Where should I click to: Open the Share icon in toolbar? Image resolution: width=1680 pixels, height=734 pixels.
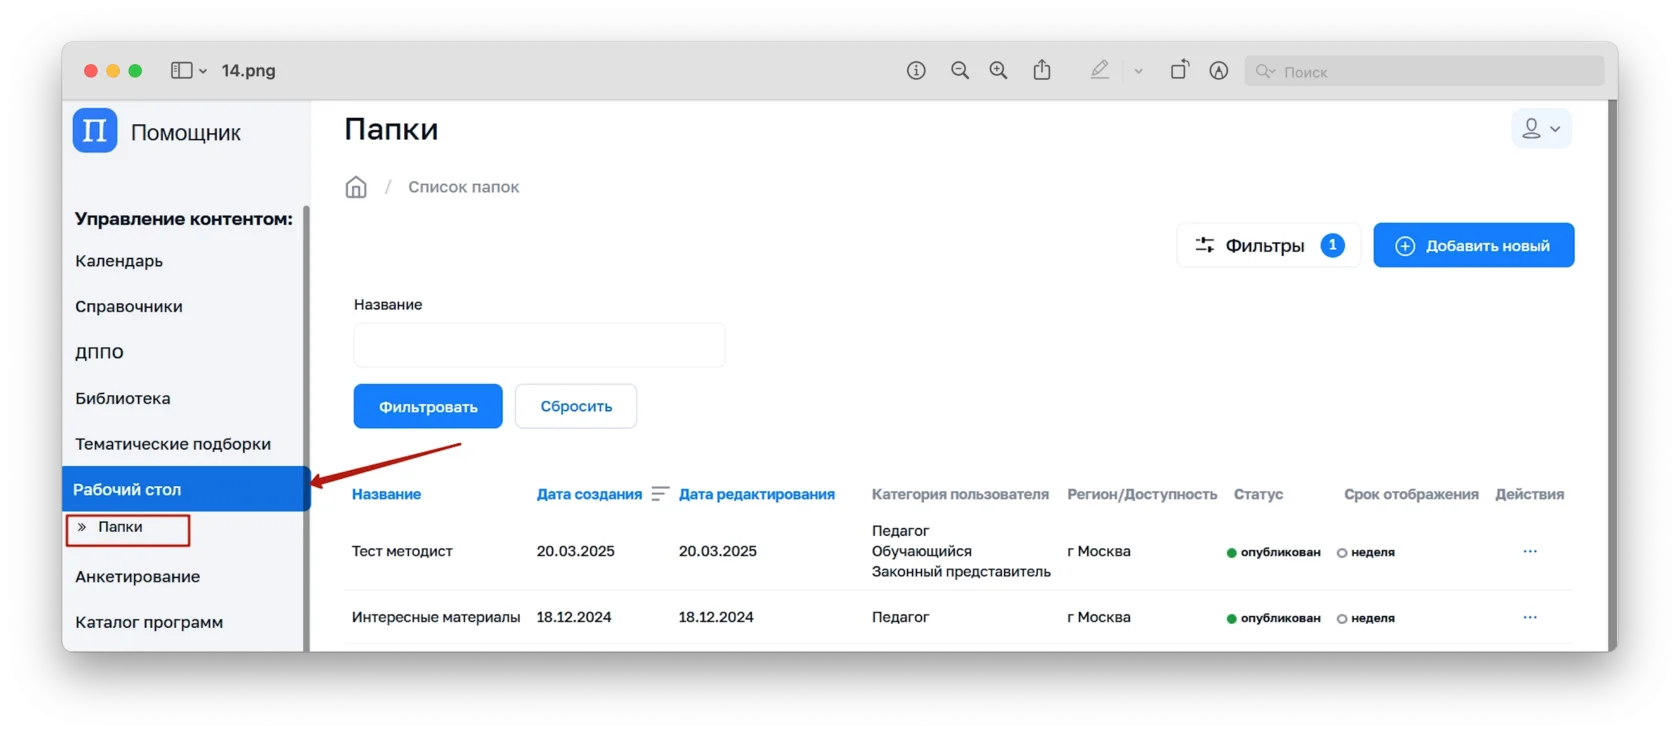tap(1042, 70)
